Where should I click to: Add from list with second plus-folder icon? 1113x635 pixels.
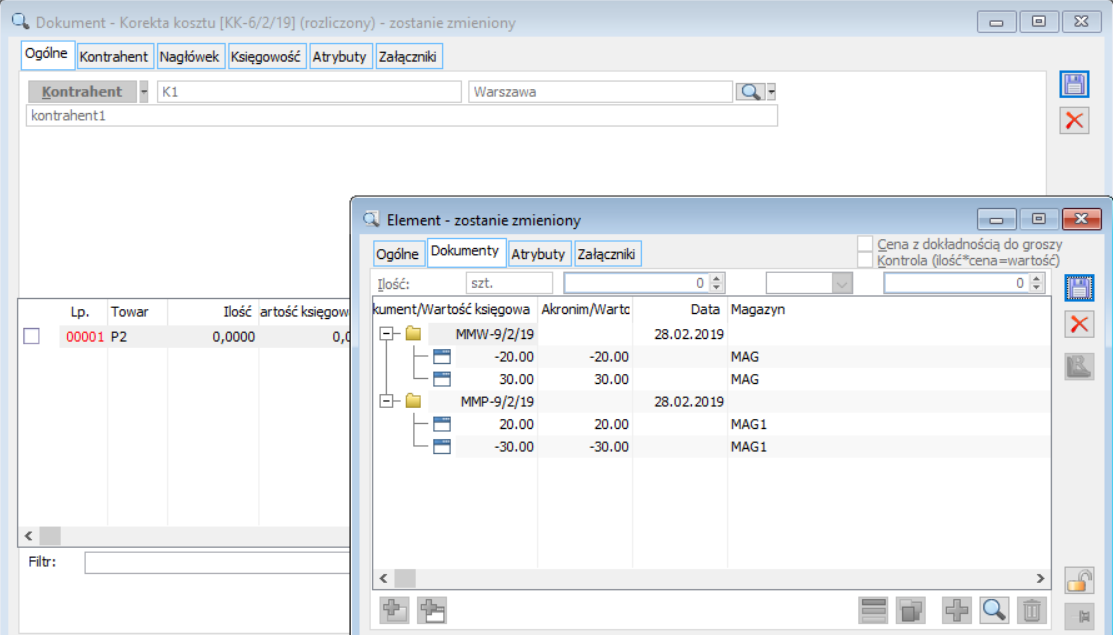pos(432,610)
